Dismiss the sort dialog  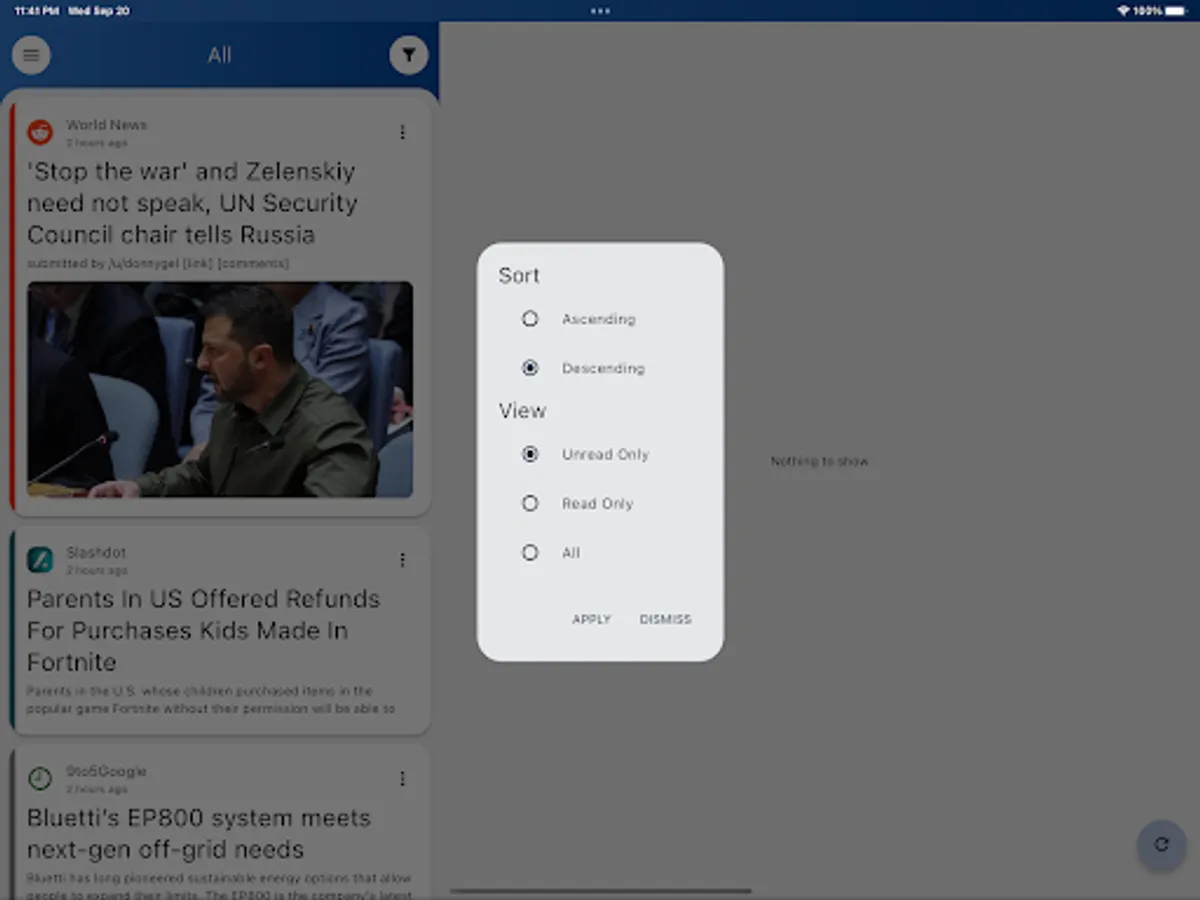[x=665, y=619]
